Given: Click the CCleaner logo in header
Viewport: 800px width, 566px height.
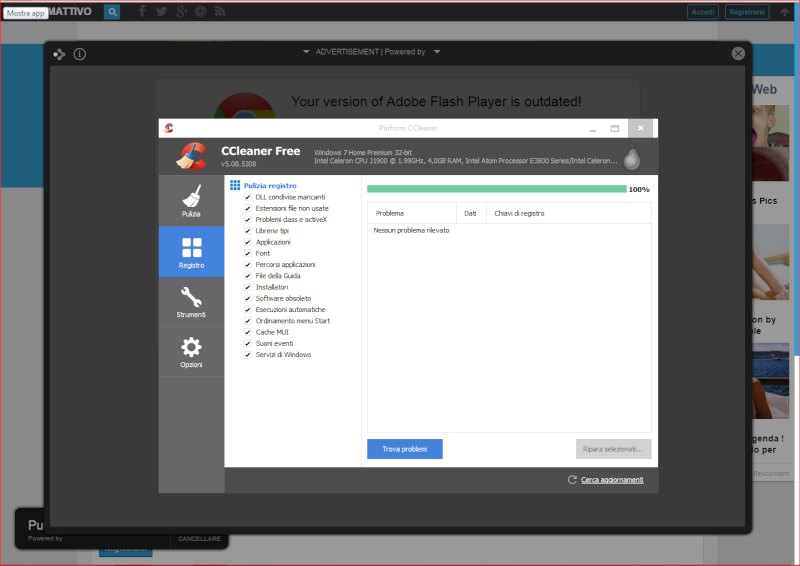Looking at the screenshot, I should pyautogui.click(x=192, y=156).
